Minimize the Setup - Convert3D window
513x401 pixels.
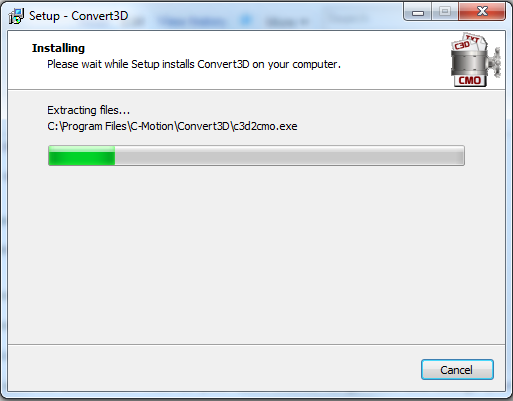coord(418,13)
